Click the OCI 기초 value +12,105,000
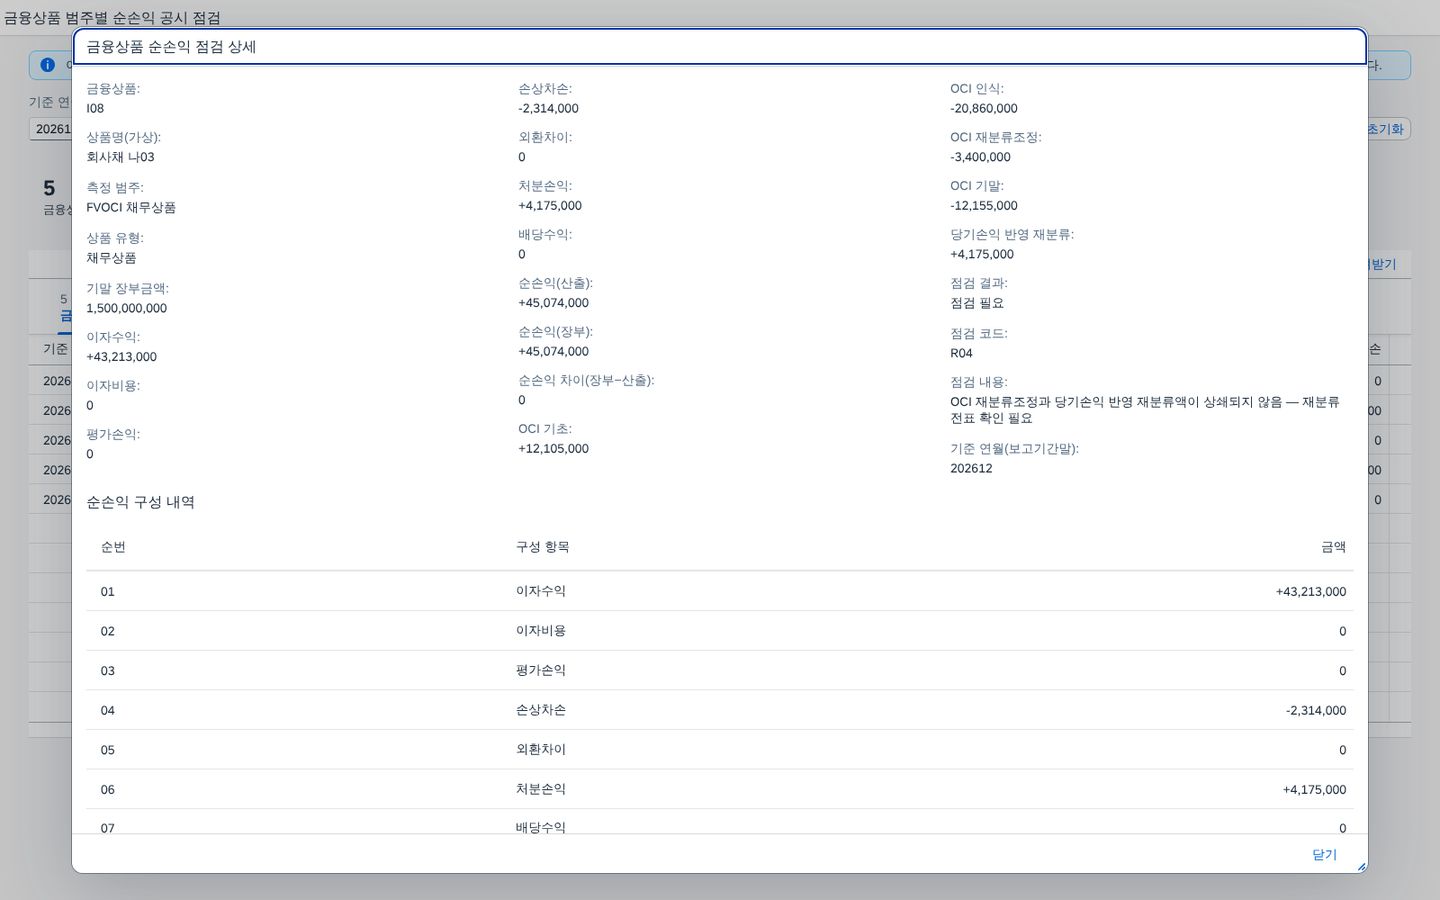 [553, 449]
